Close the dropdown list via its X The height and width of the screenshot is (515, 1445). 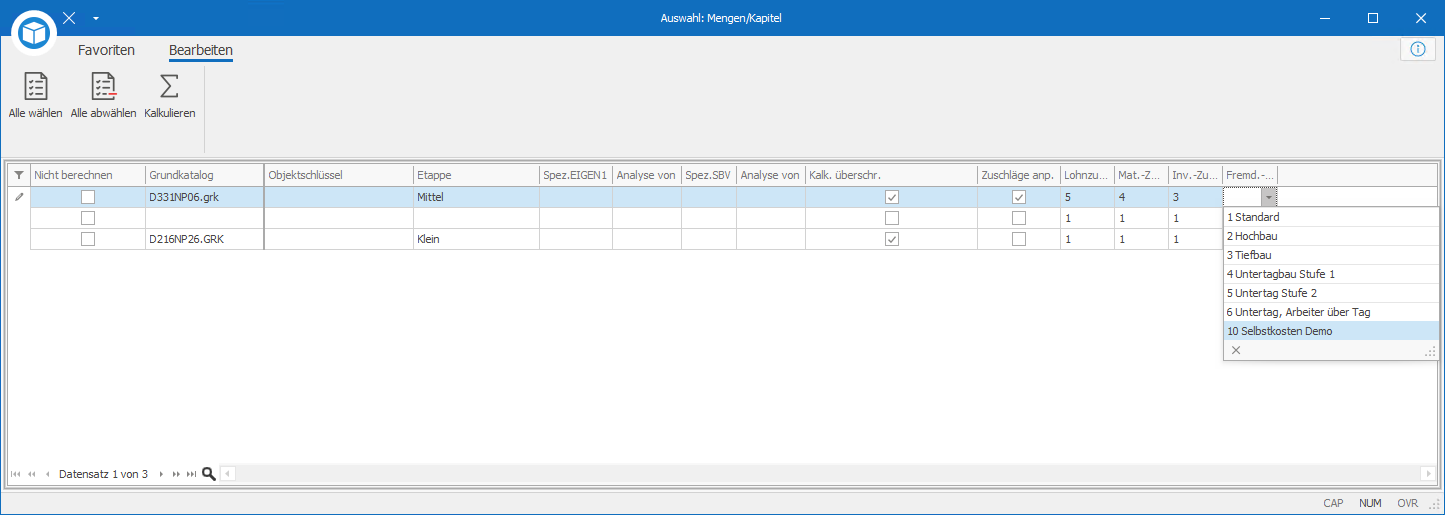click(x=1236, y=350)
